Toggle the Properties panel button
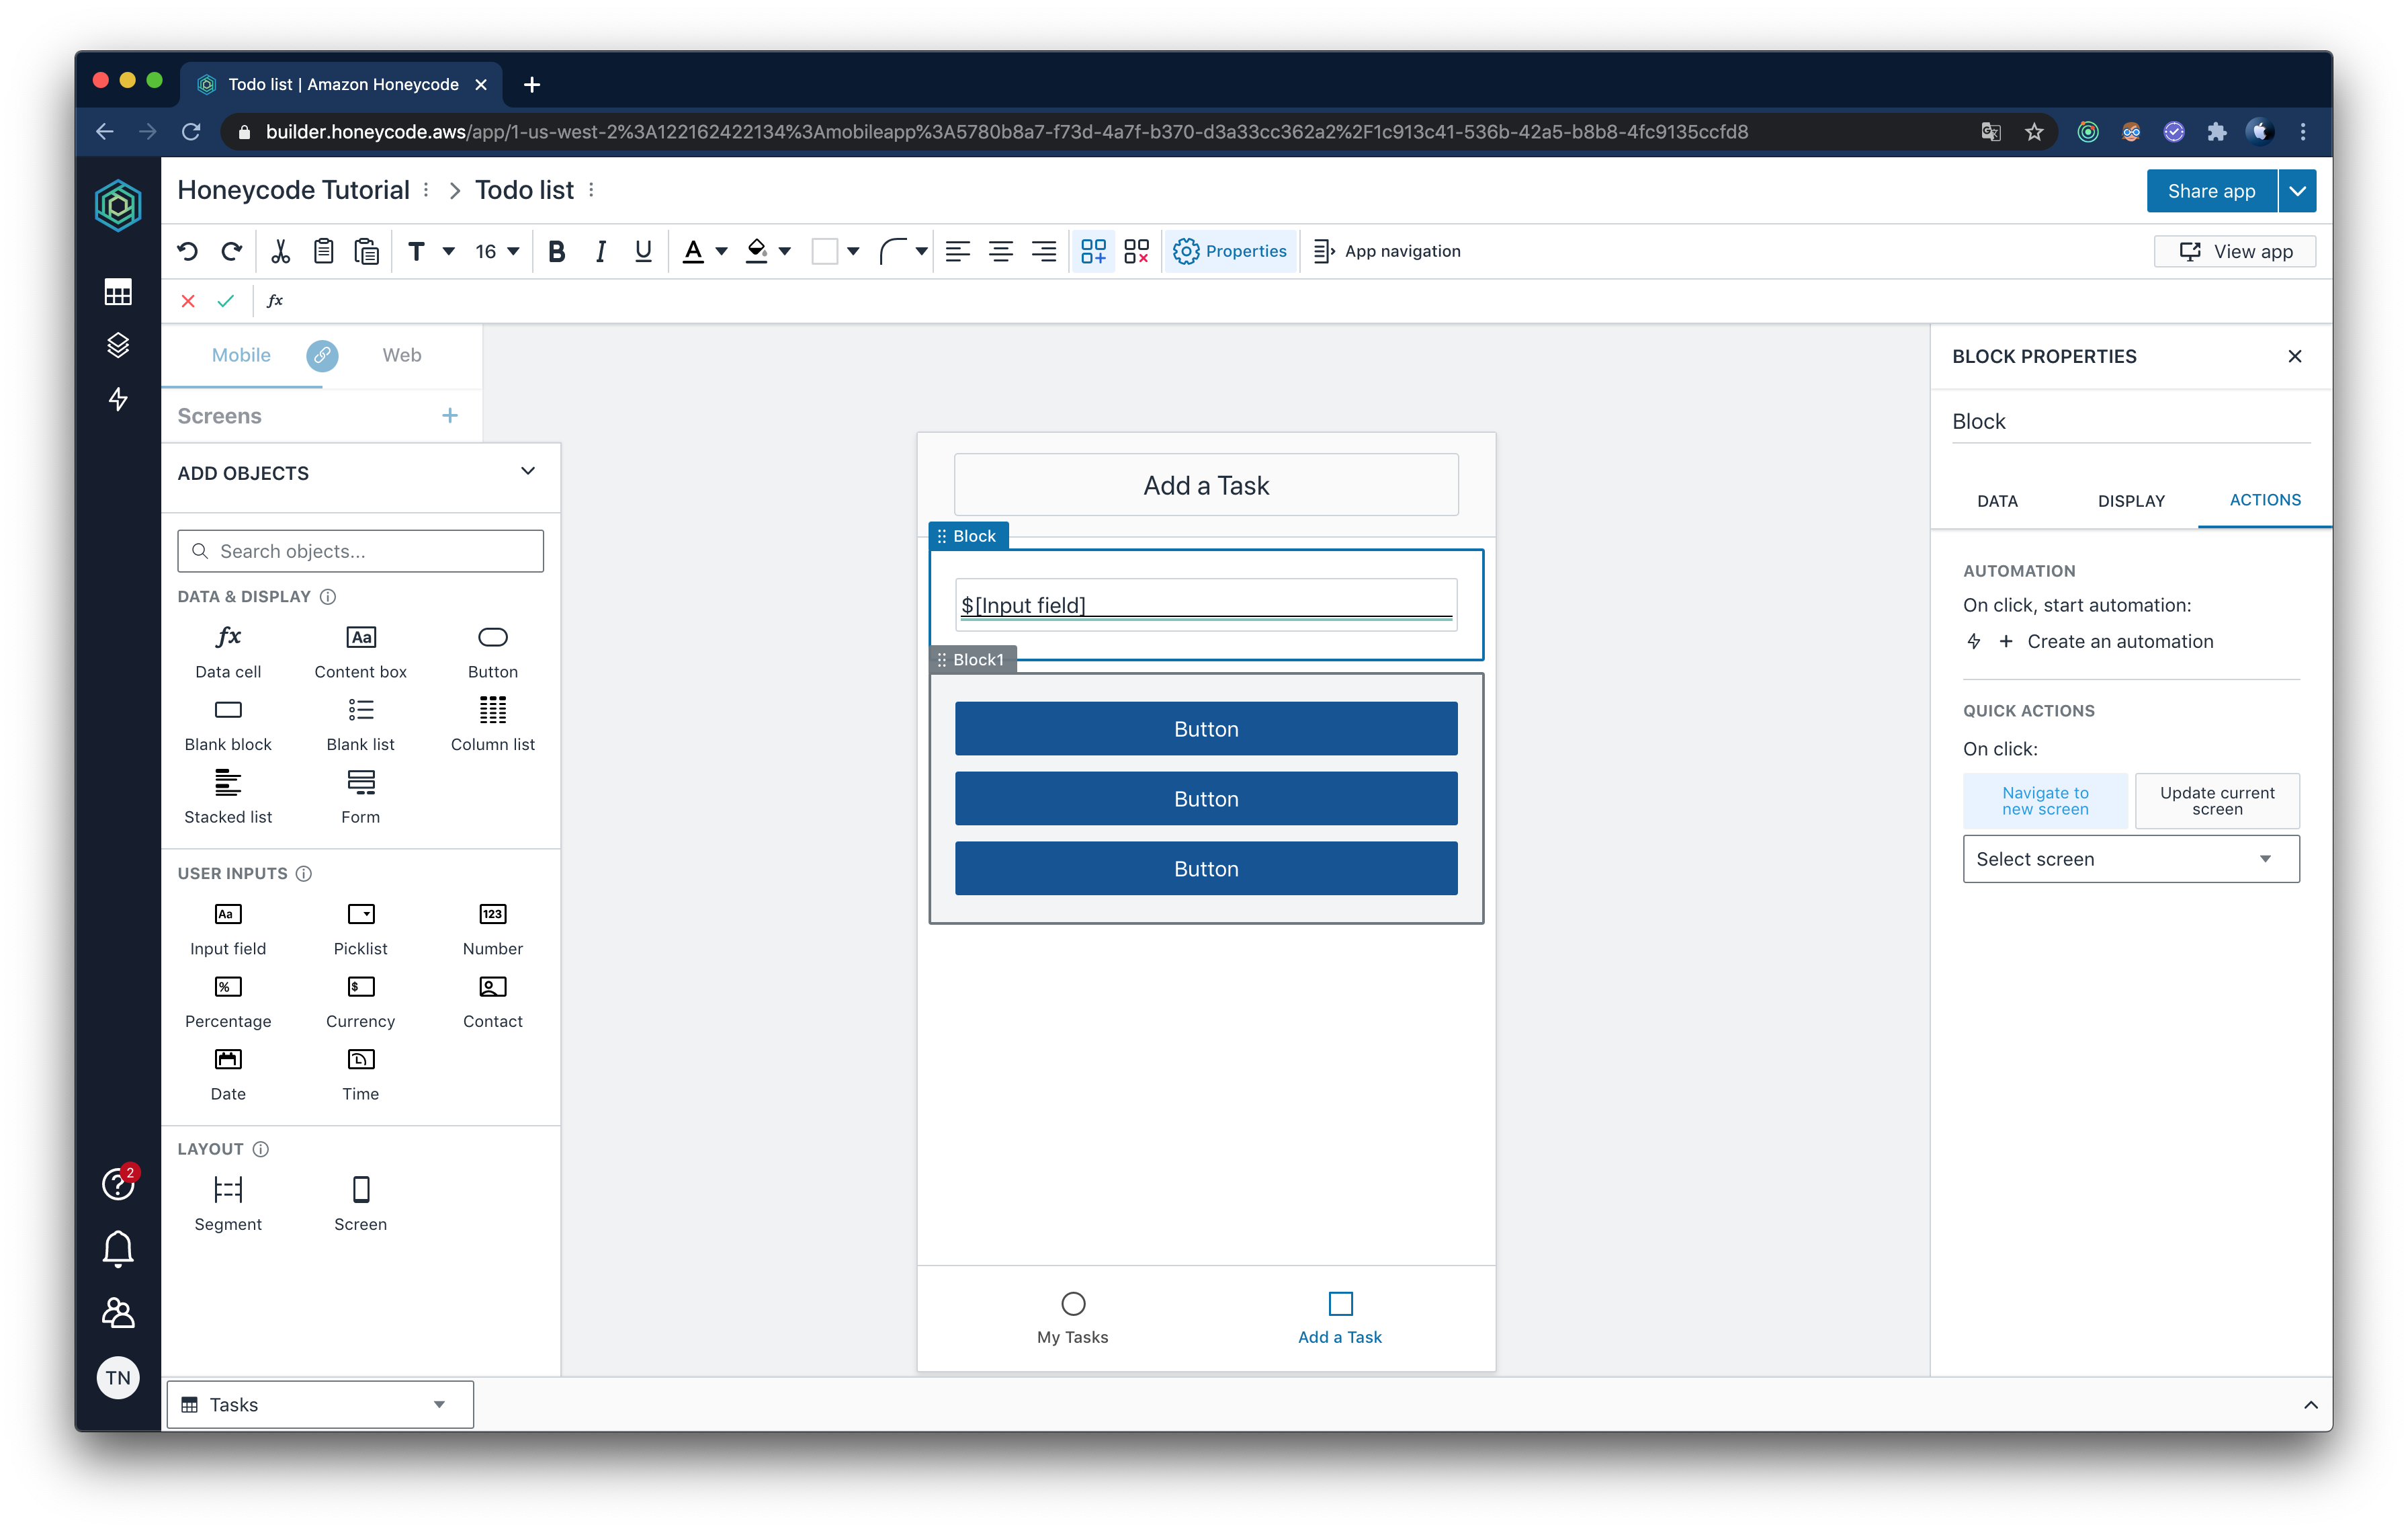 click(x=1230, y=251)
